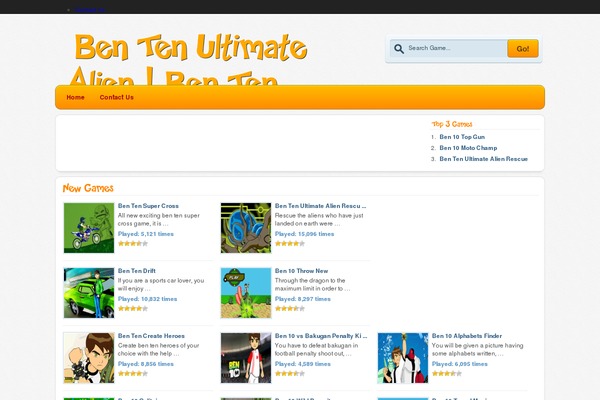Open Ben 10 Alphabets Finder thumbnail
Viewport: 600px width, 400px height.
click(x=403, y=358)
